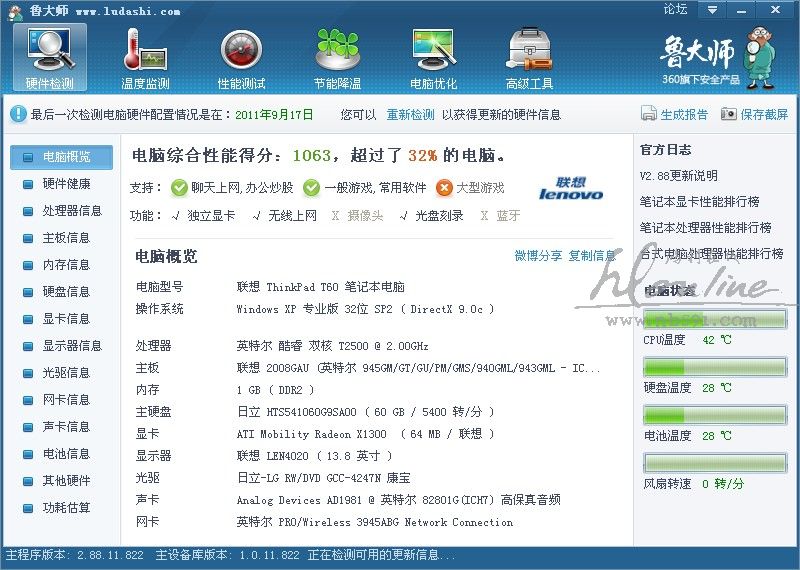This screenshot has width=800, height=570.
Task: Click 复制信息 to copy info
Action: click(592, 256)
